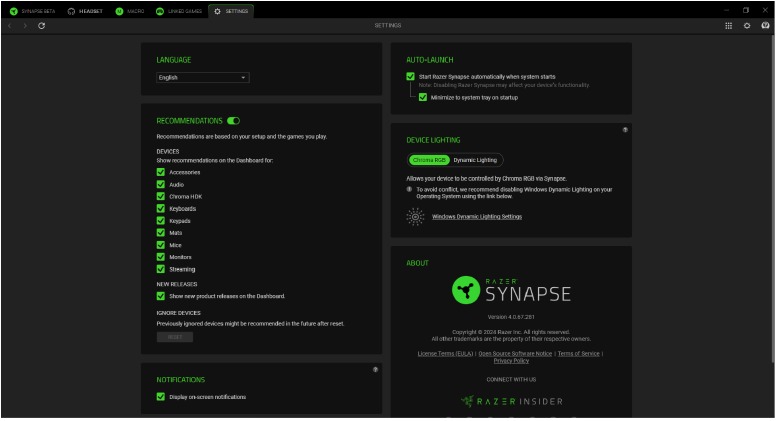Click the green Synapse icon on the first tab
The image size is (777, 421).
[13, 11]
